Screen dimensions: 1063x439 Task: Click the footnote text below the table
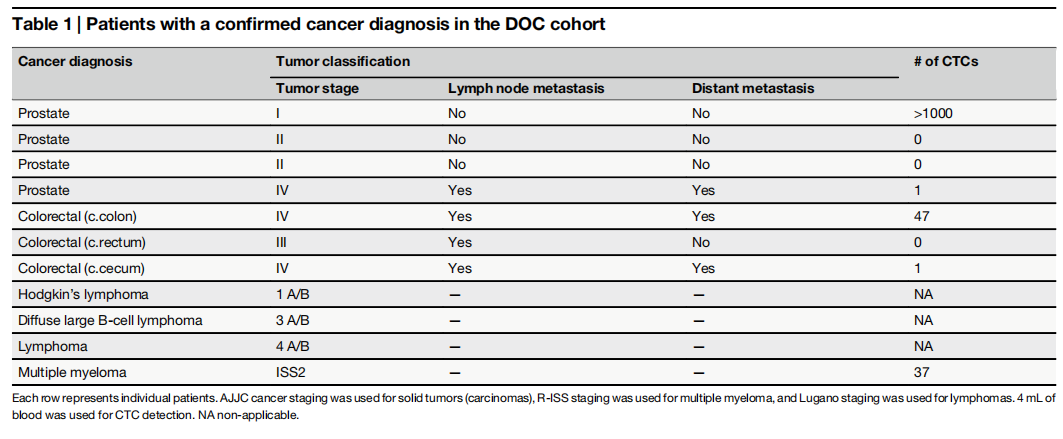tap(530, 407)
